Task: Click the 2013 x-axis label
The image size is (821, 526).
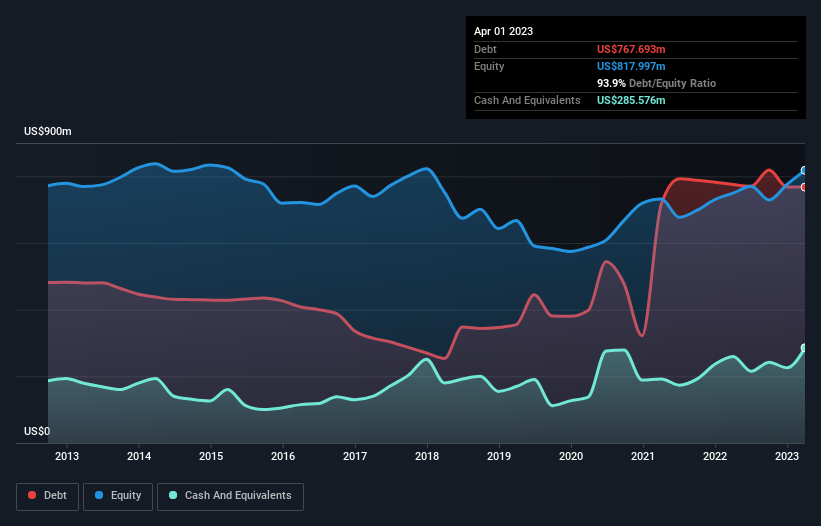Action: point(67,456)
